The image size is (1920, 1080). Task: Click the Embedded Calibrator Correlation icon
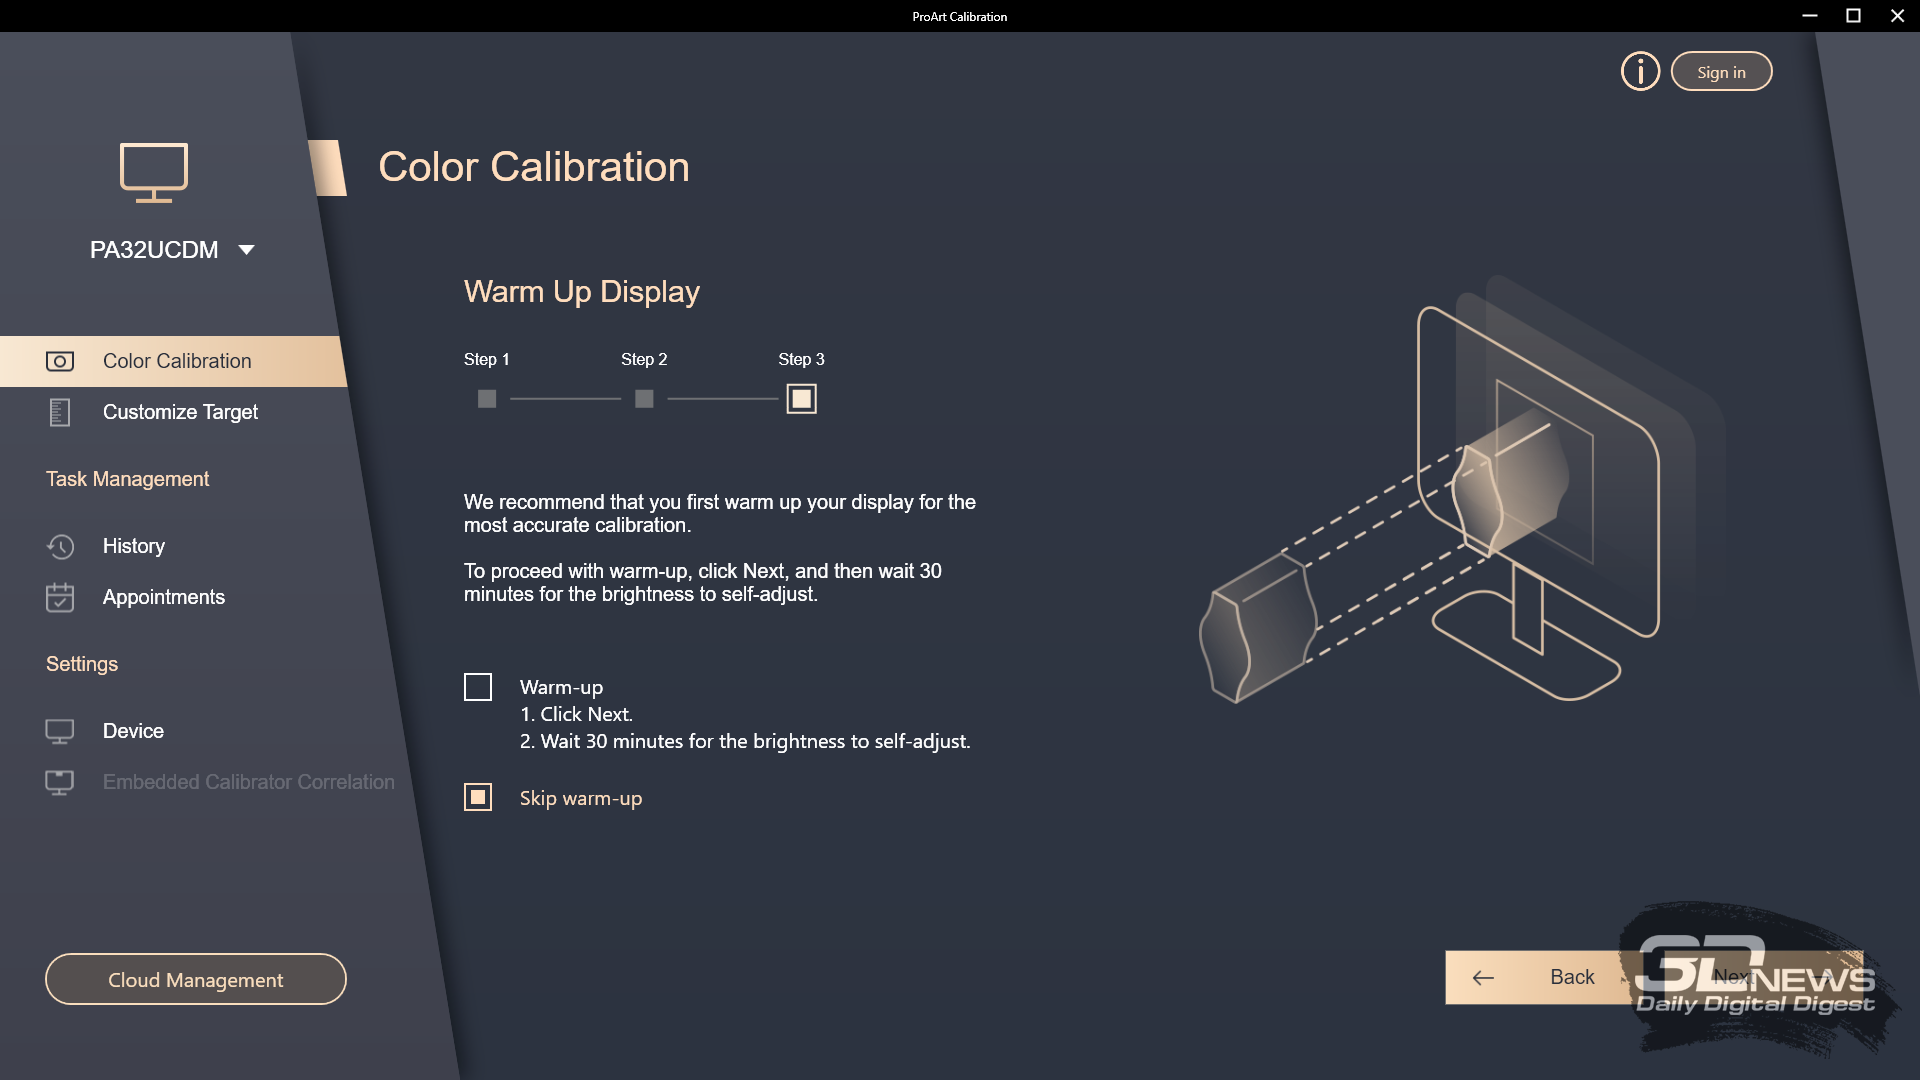pos(60,782)
